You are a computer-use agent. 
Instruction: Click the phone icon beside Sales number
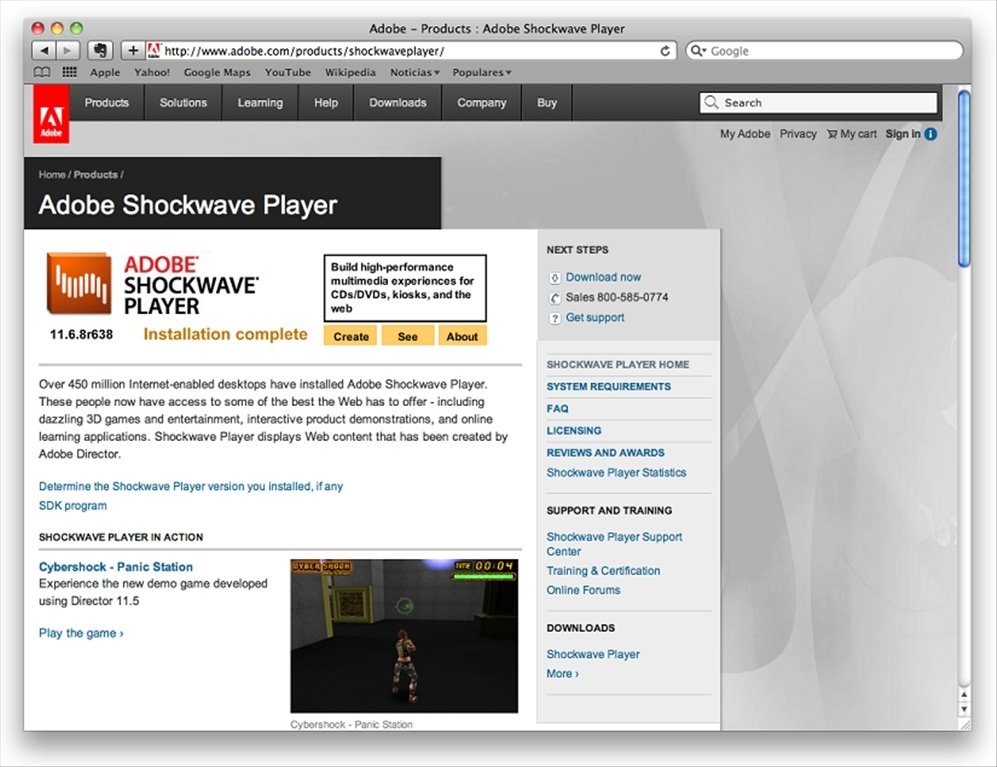(x=554, y=298)
